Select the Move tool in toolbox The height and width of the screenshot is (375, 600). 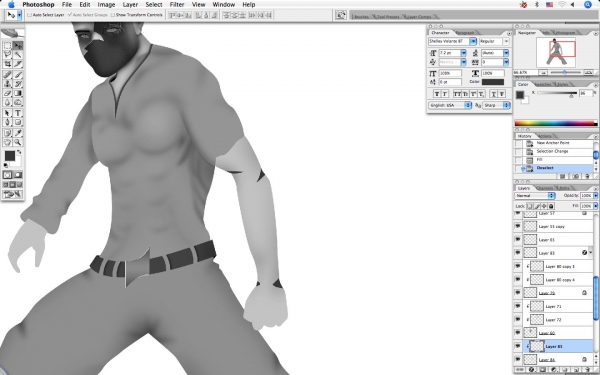coord(18,46)
